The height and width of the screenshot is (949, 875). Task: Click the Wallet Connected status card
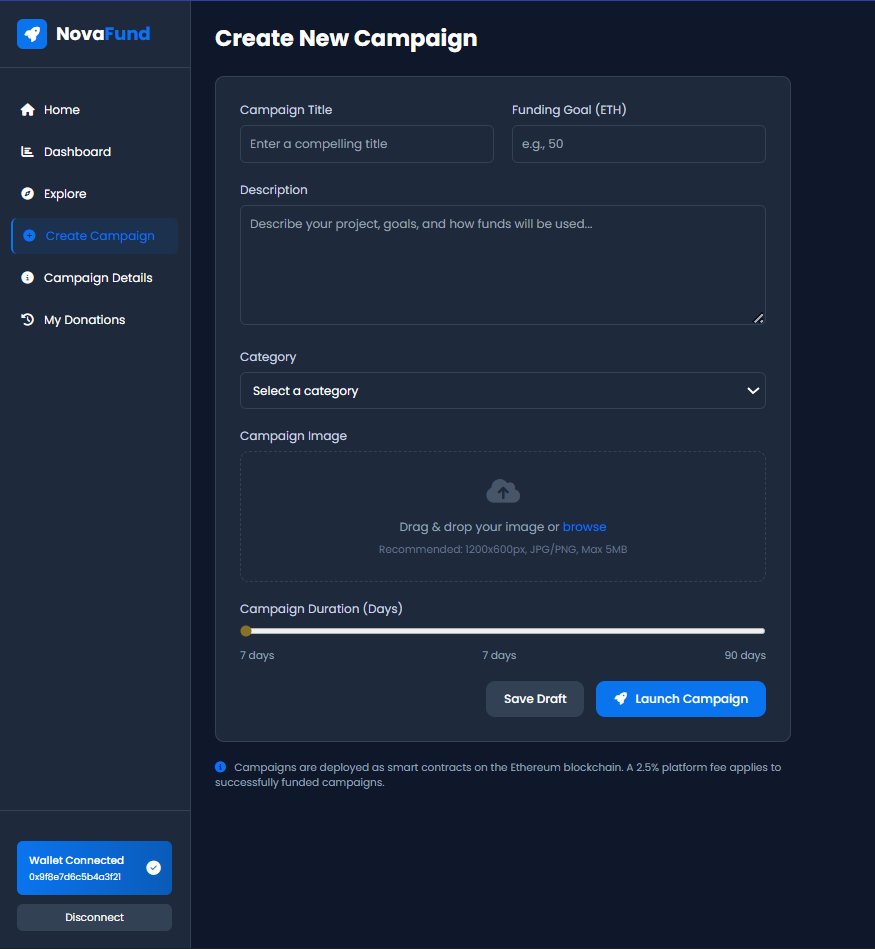(94, 868)
